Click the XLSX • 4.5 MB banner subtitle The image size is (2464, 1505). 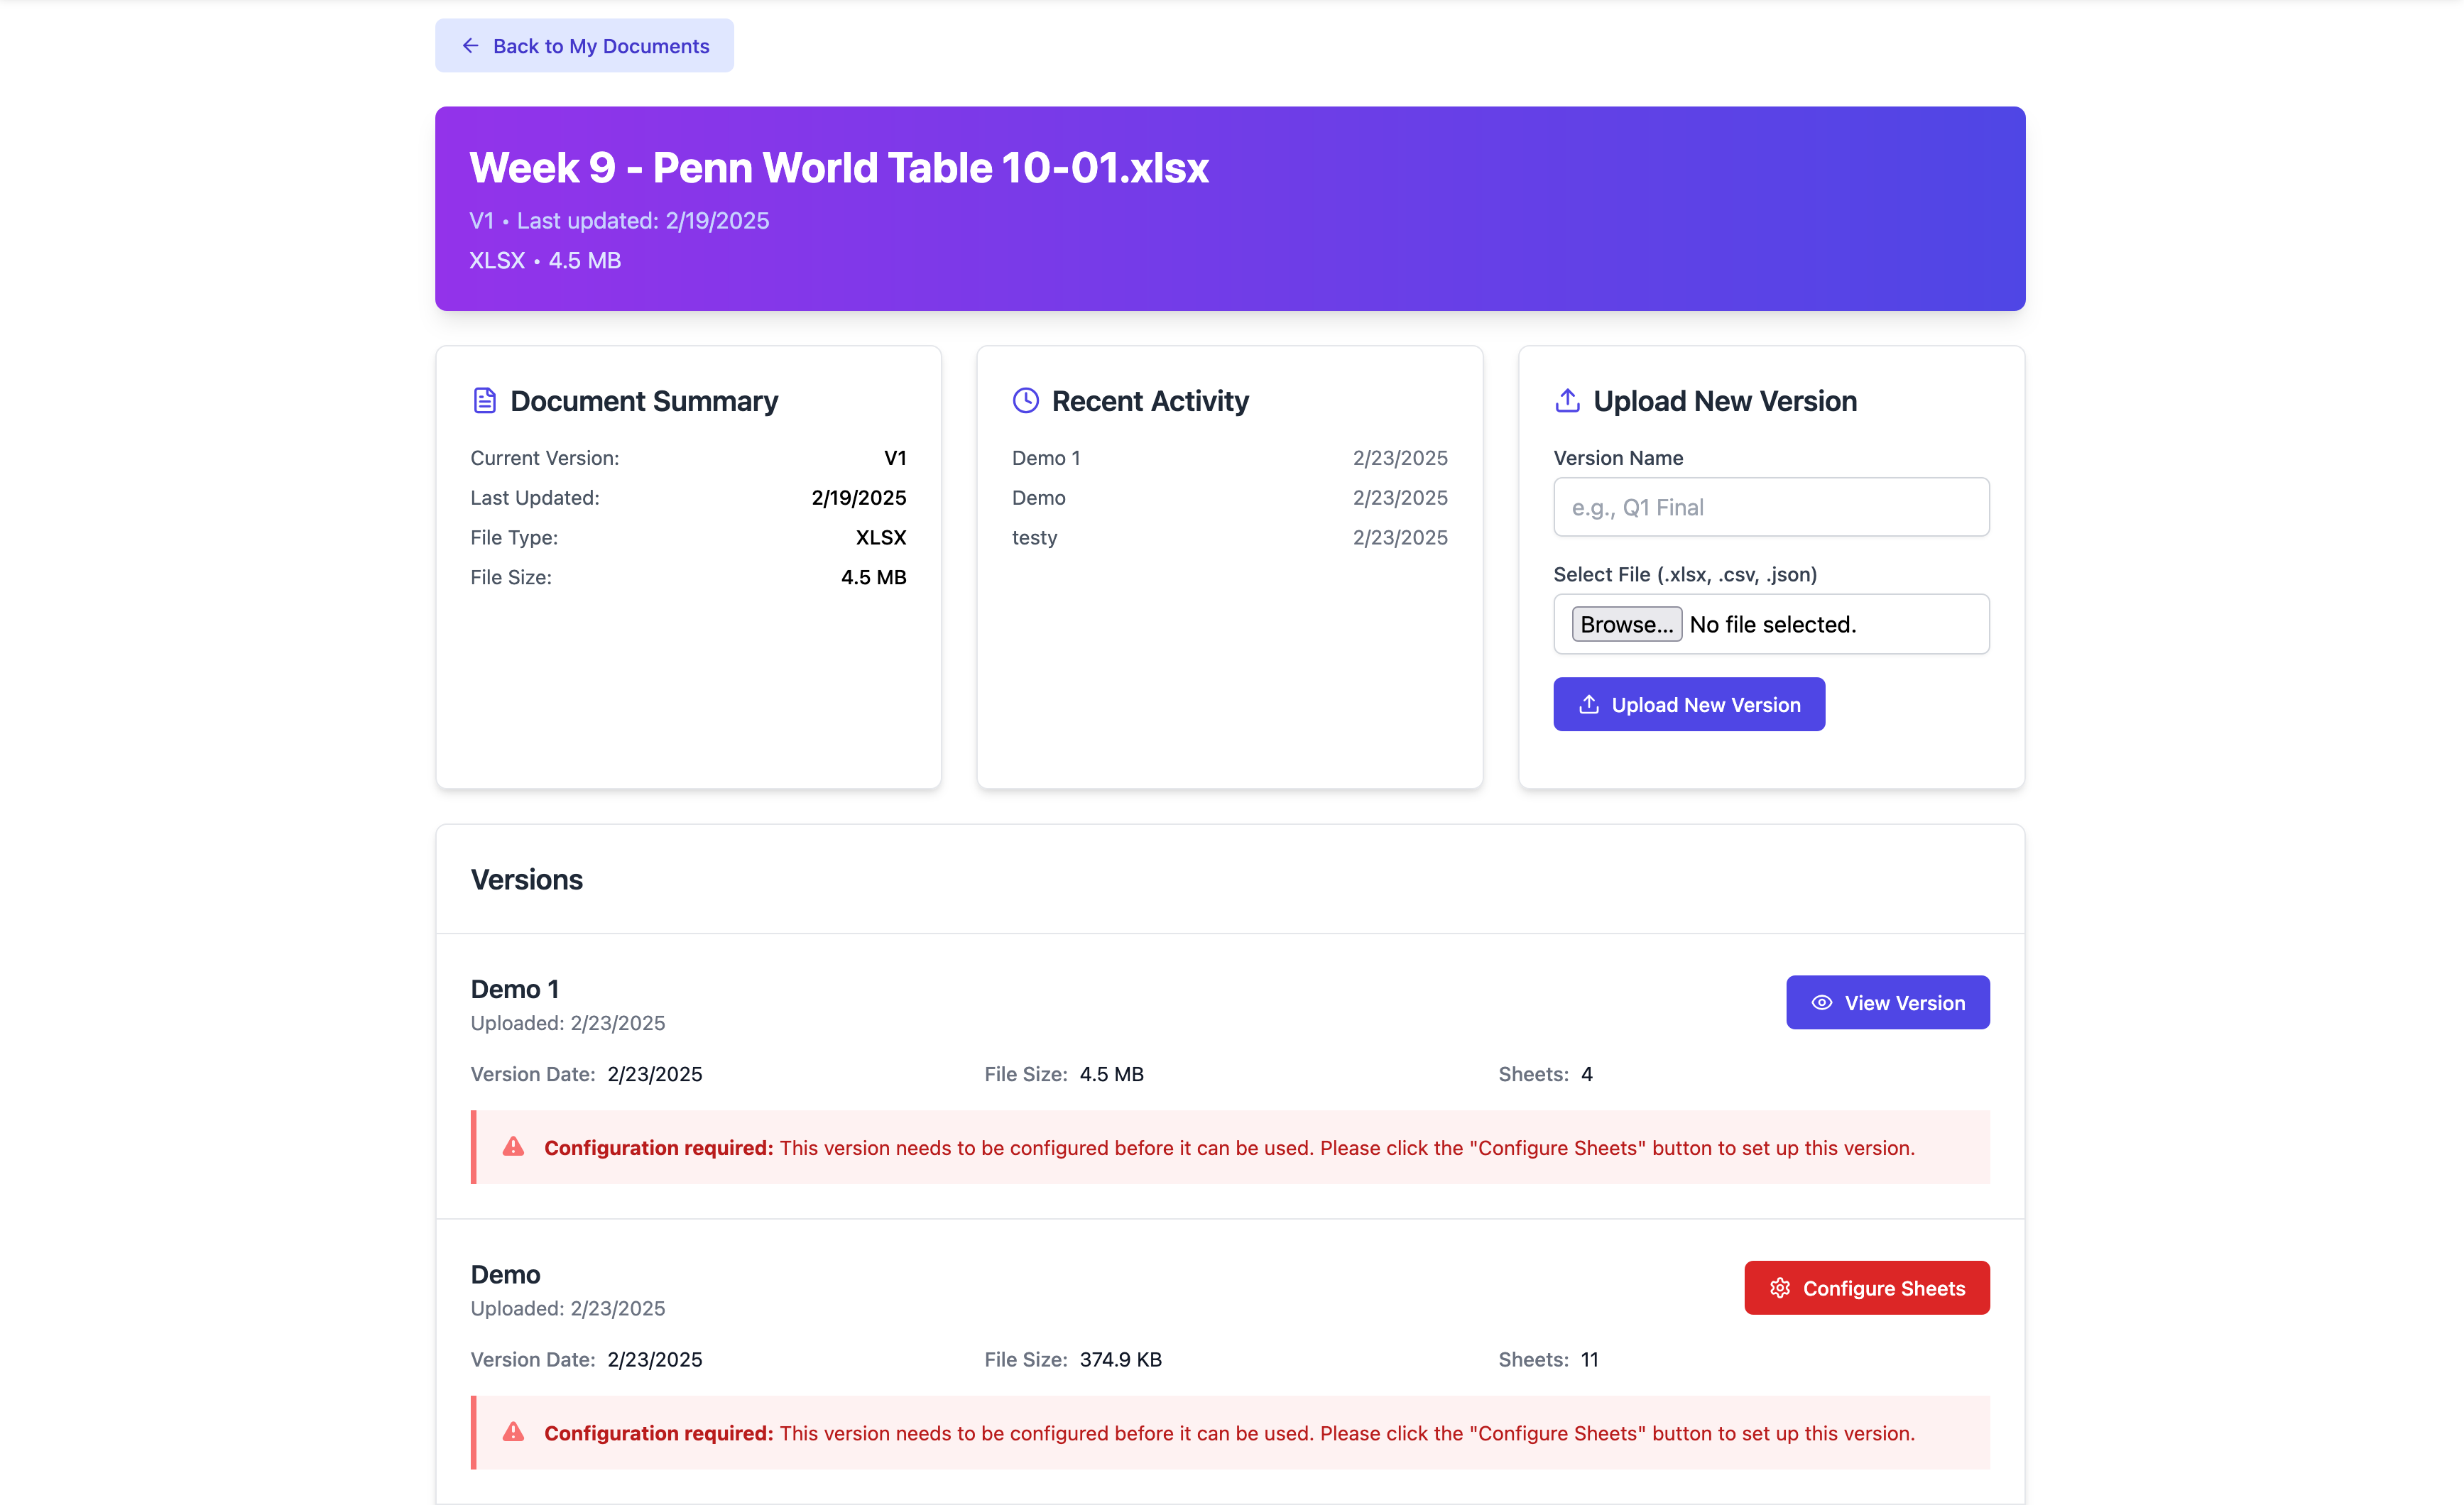[x=545, y=260]
